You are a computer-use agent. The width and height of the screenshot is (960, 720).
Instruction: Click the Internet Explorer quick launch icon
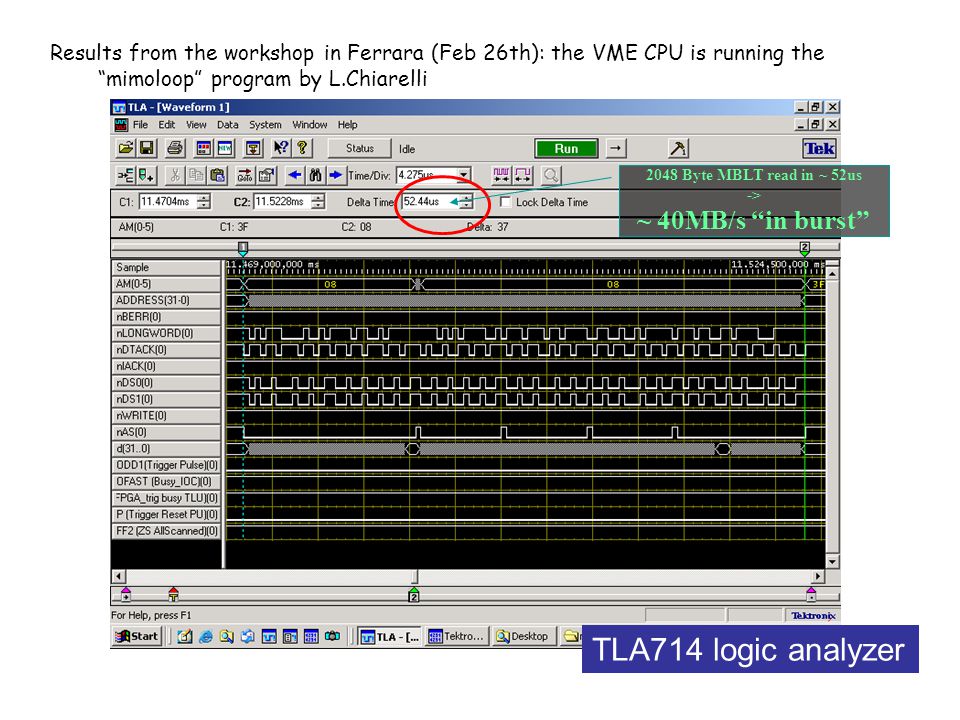[x=206, y=637]
